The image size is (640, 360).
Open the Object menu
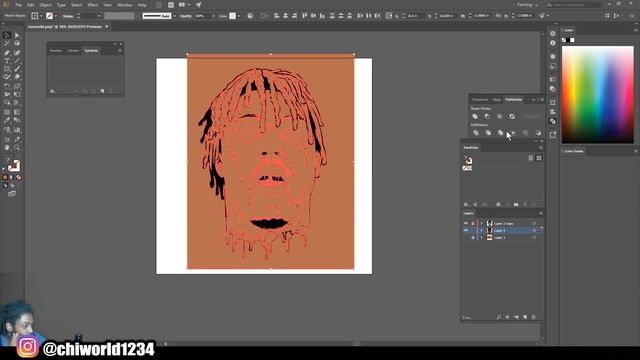click(x=45, y=5)
